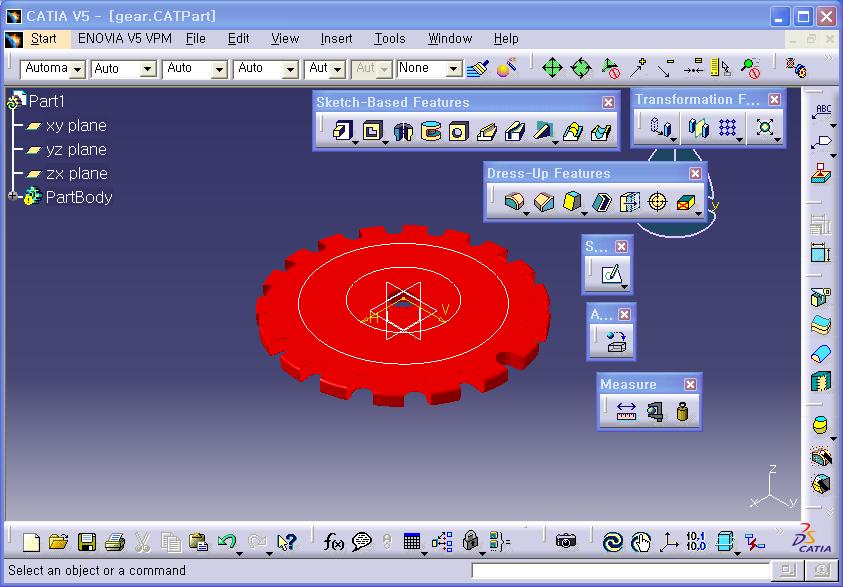Select the Edge Fillet tool

coord(514,203)
